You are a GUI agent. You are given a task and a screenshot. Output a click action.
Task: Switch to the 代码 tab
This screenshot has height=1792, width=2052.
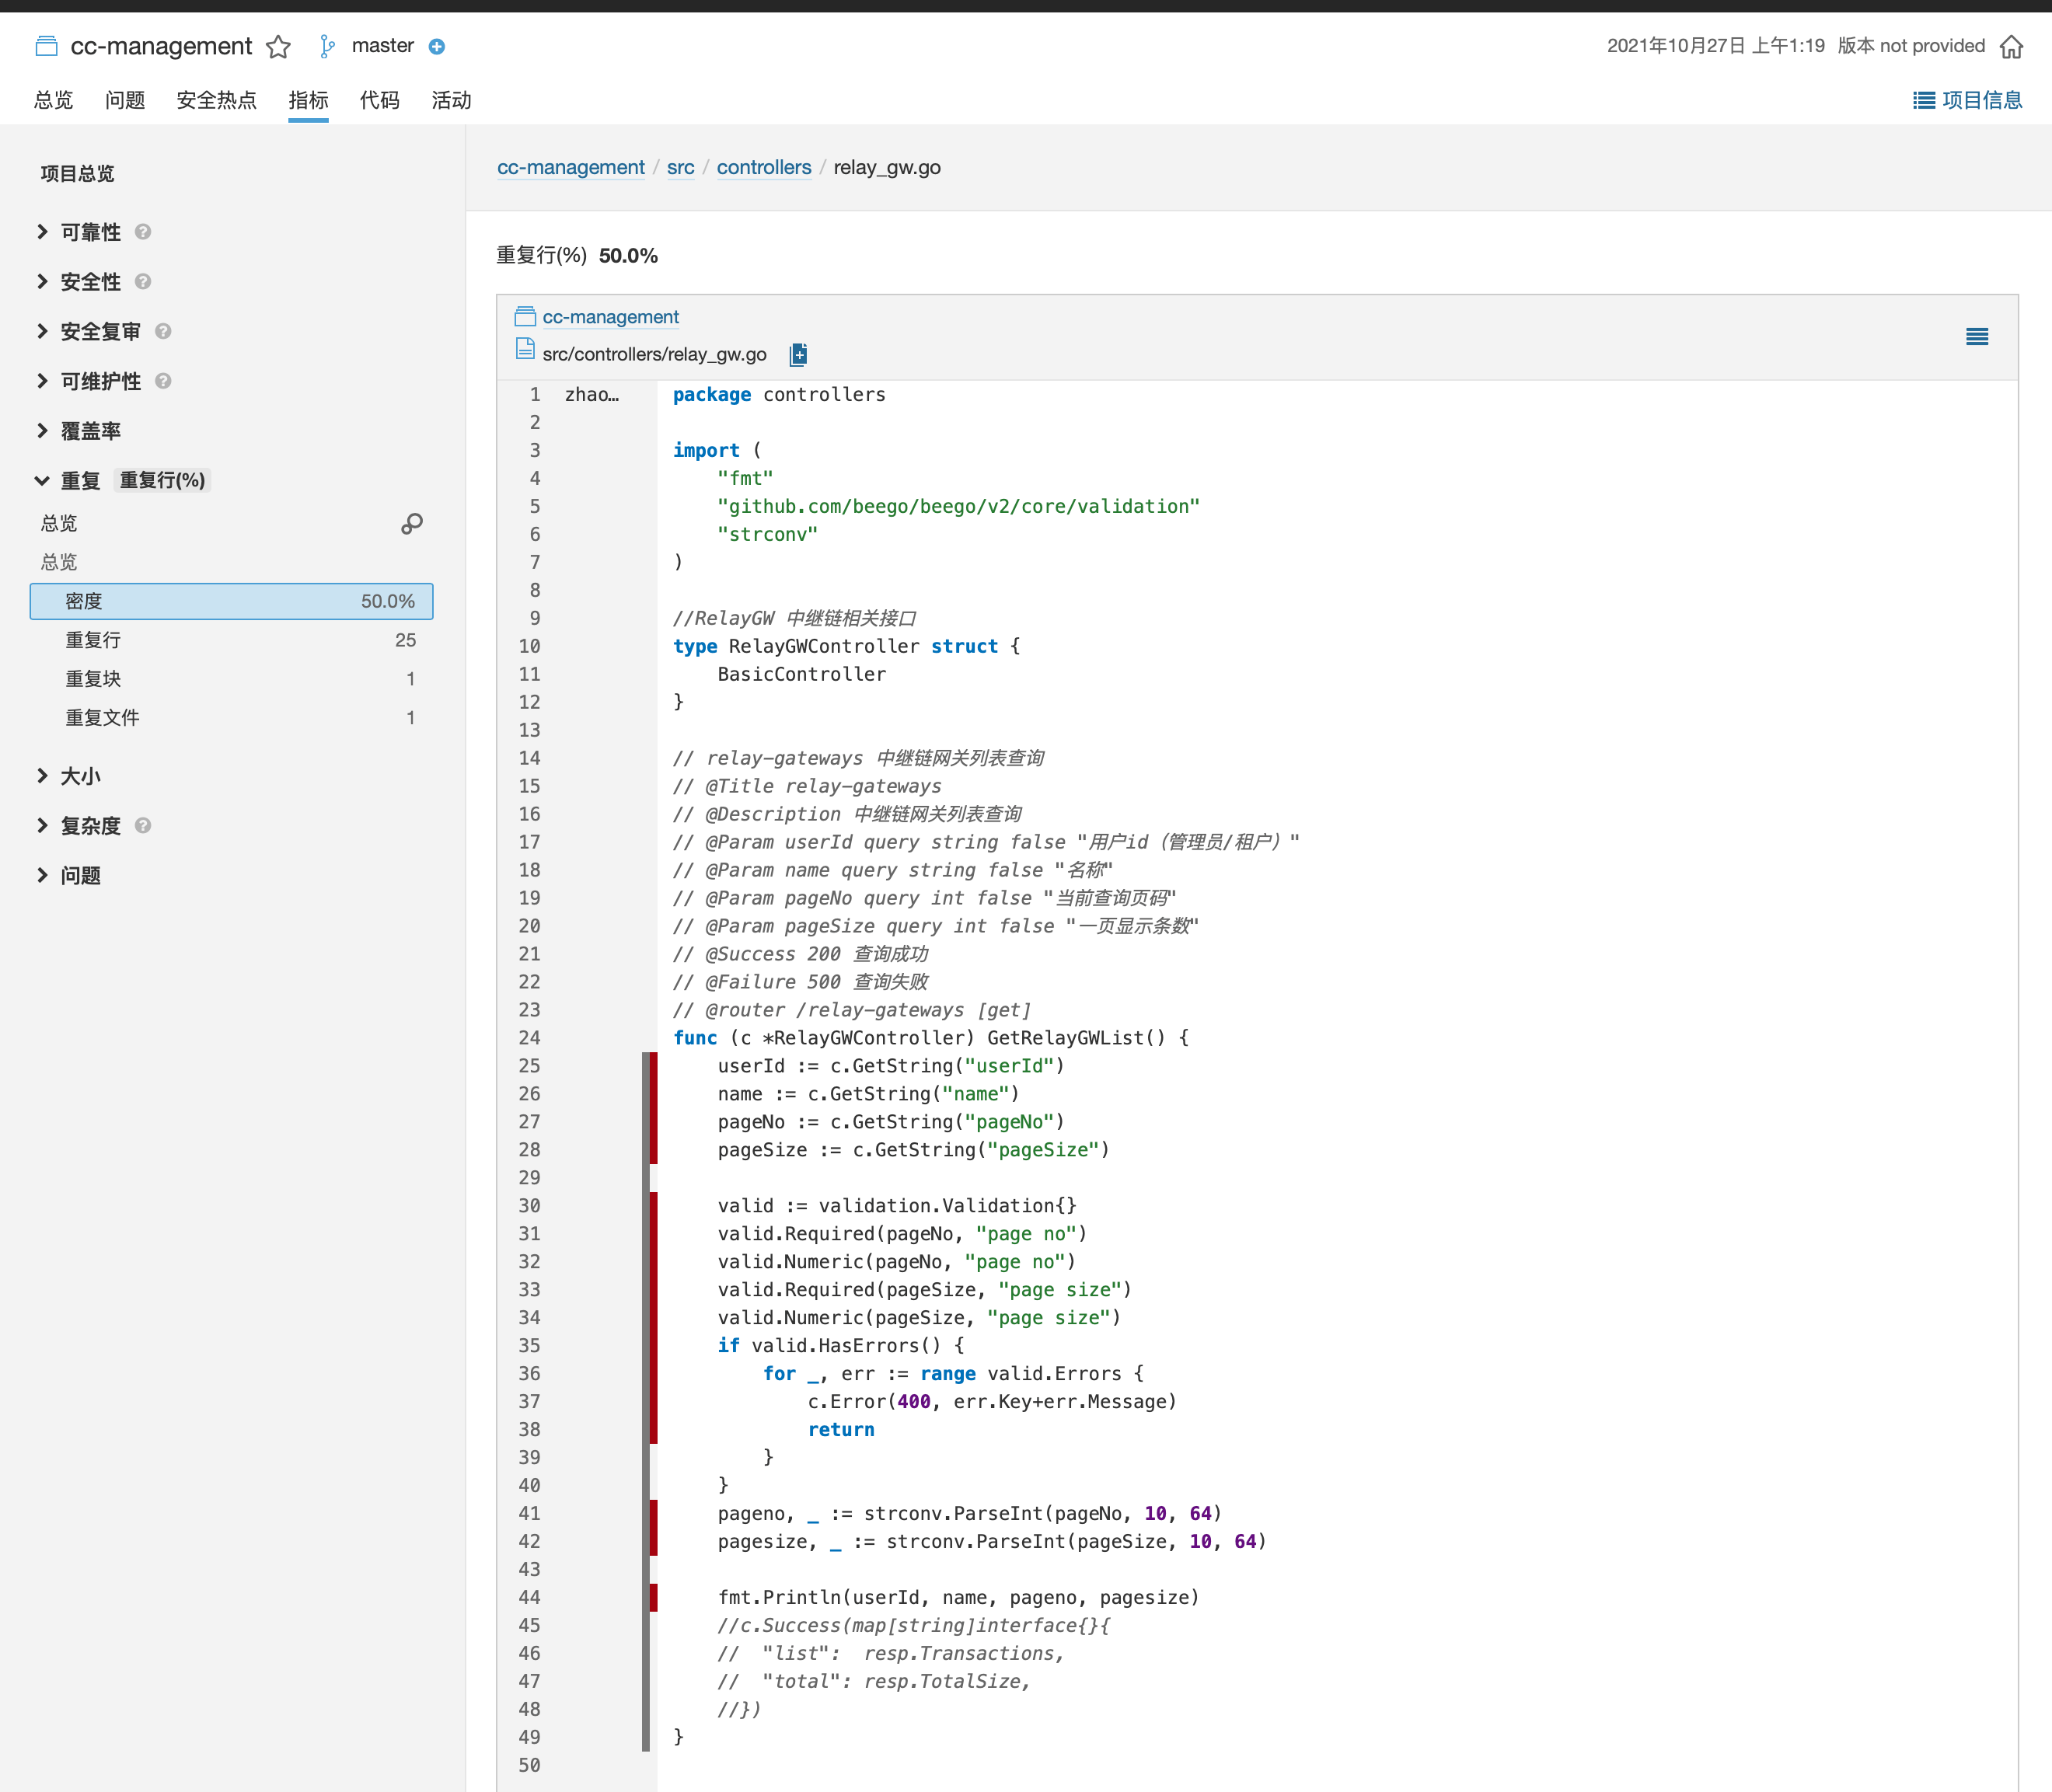pyautogui.click(x=379, y=100)
